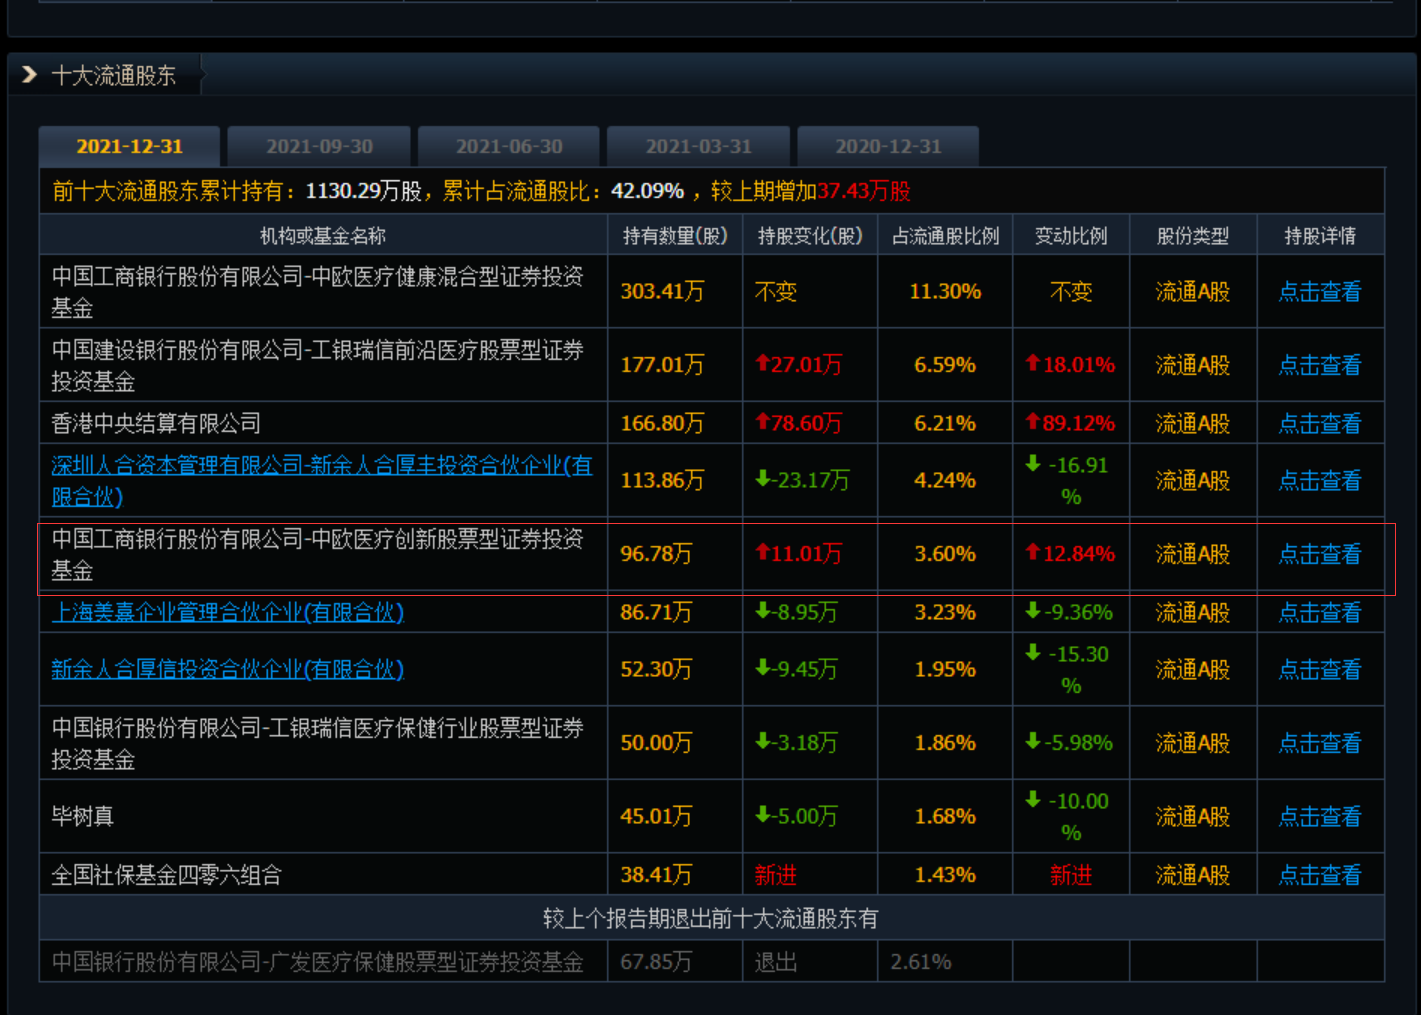Switch to the 2021-09-30 tab
Image resolution: width=1421 pixels, height=1015 pixels.
pyautogui.click(x=319, y=147)
